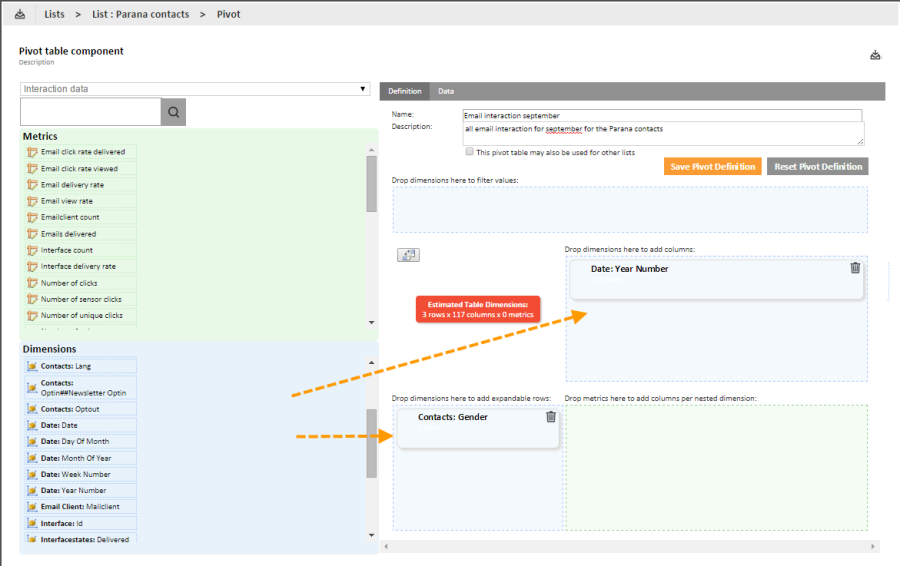Click the export icon at top right
Screen dimensions: 900x566
point(875,55)
